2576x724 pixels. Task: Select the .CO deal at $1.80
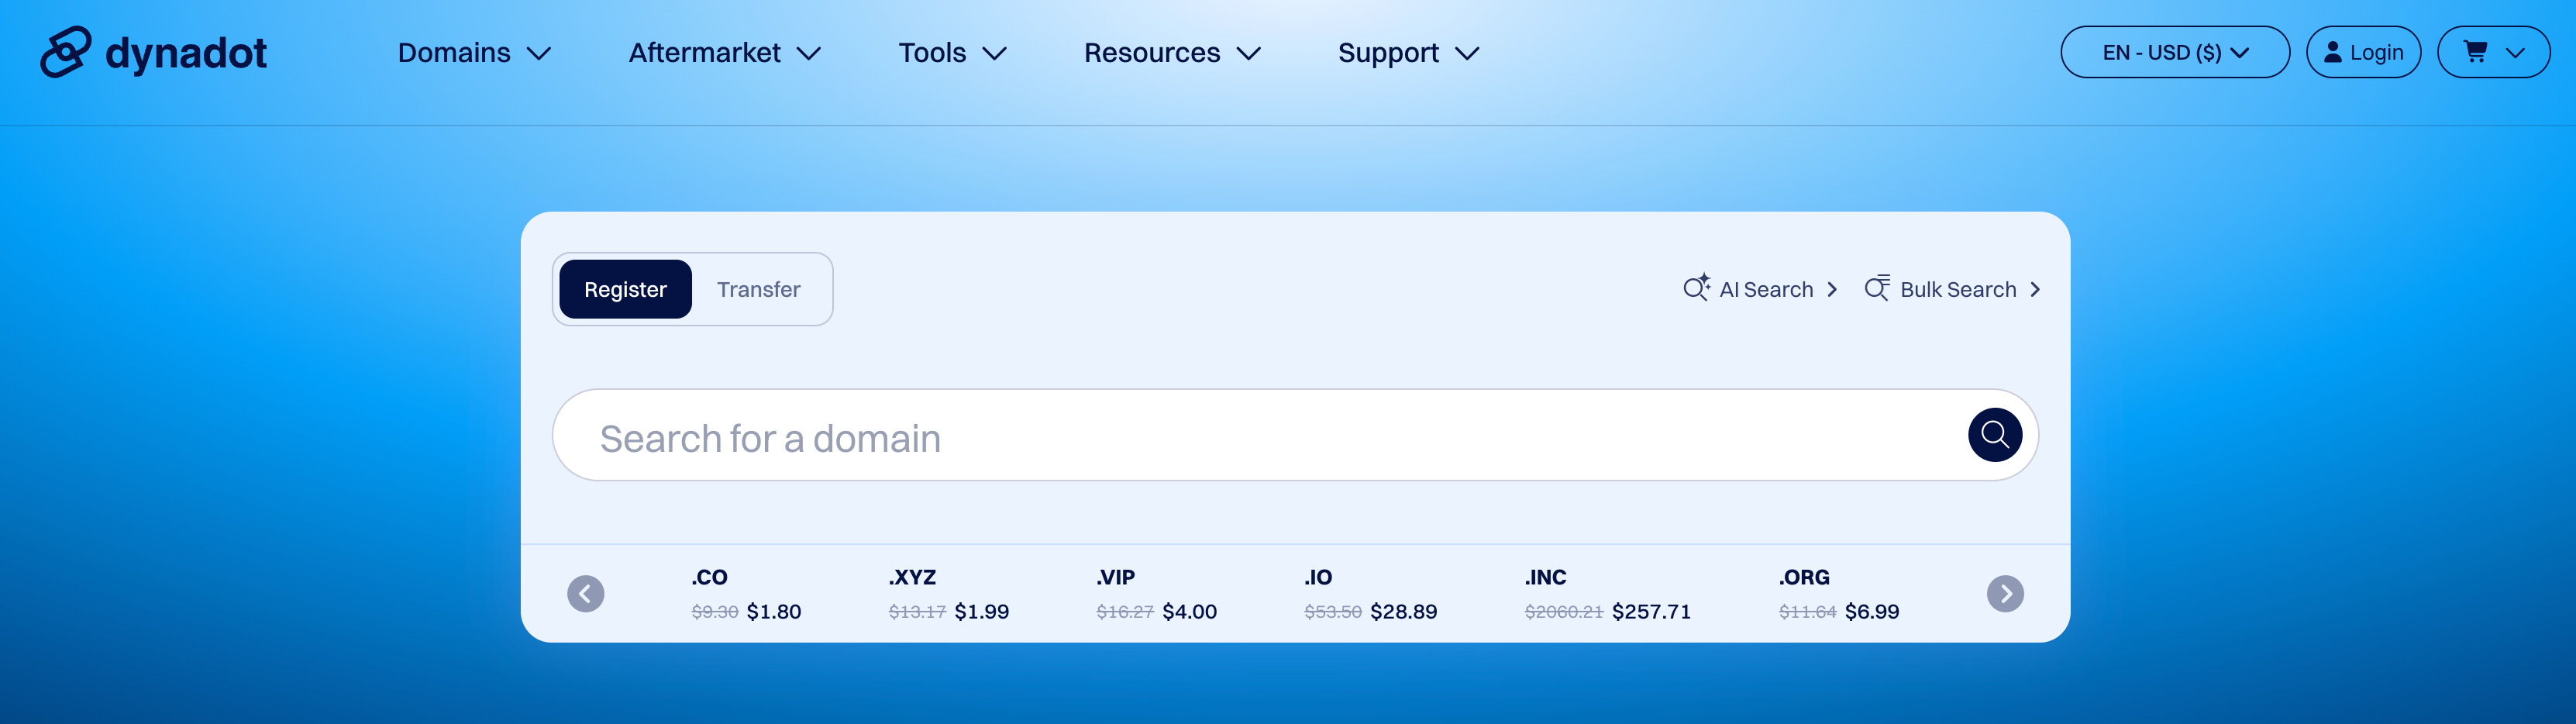coord(746,594)
